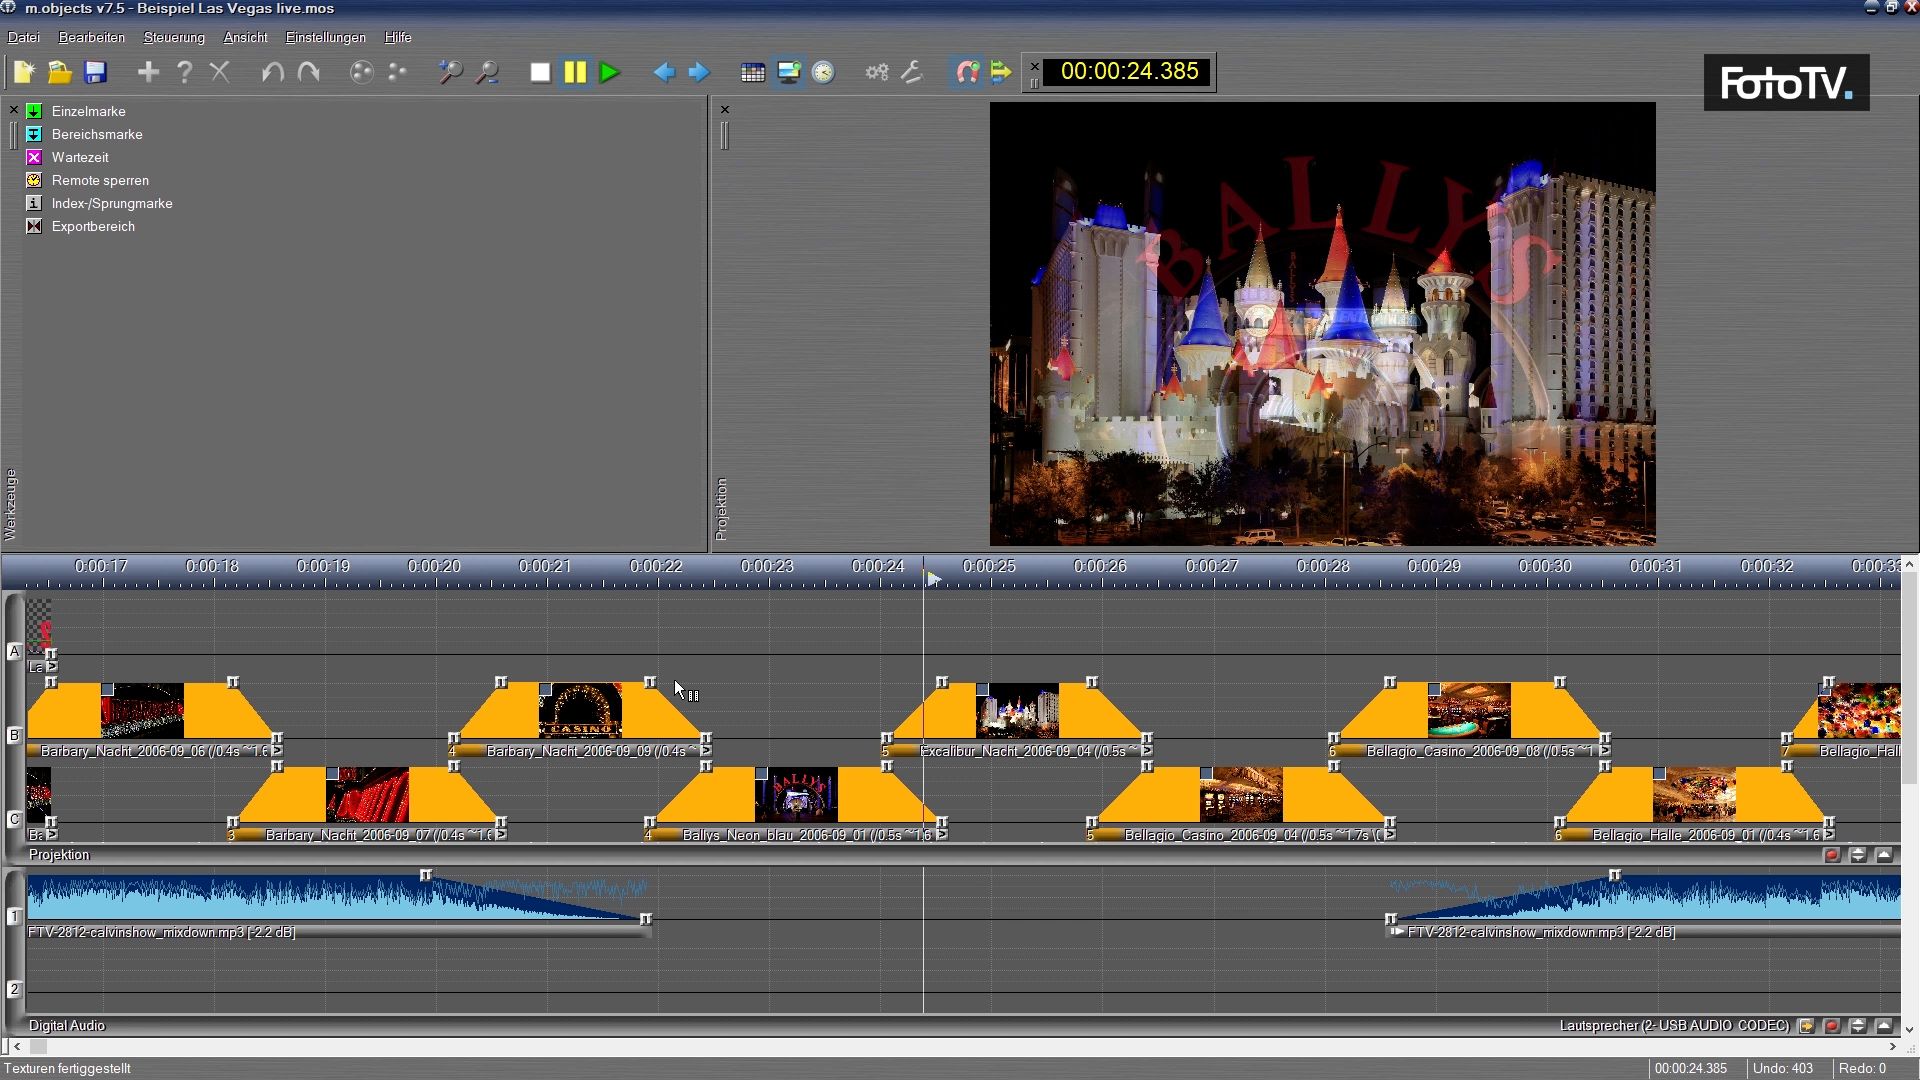Pause playback with the yellow pause button
This screenshot has width=1920, height=1080.
[x=575, y=72]
